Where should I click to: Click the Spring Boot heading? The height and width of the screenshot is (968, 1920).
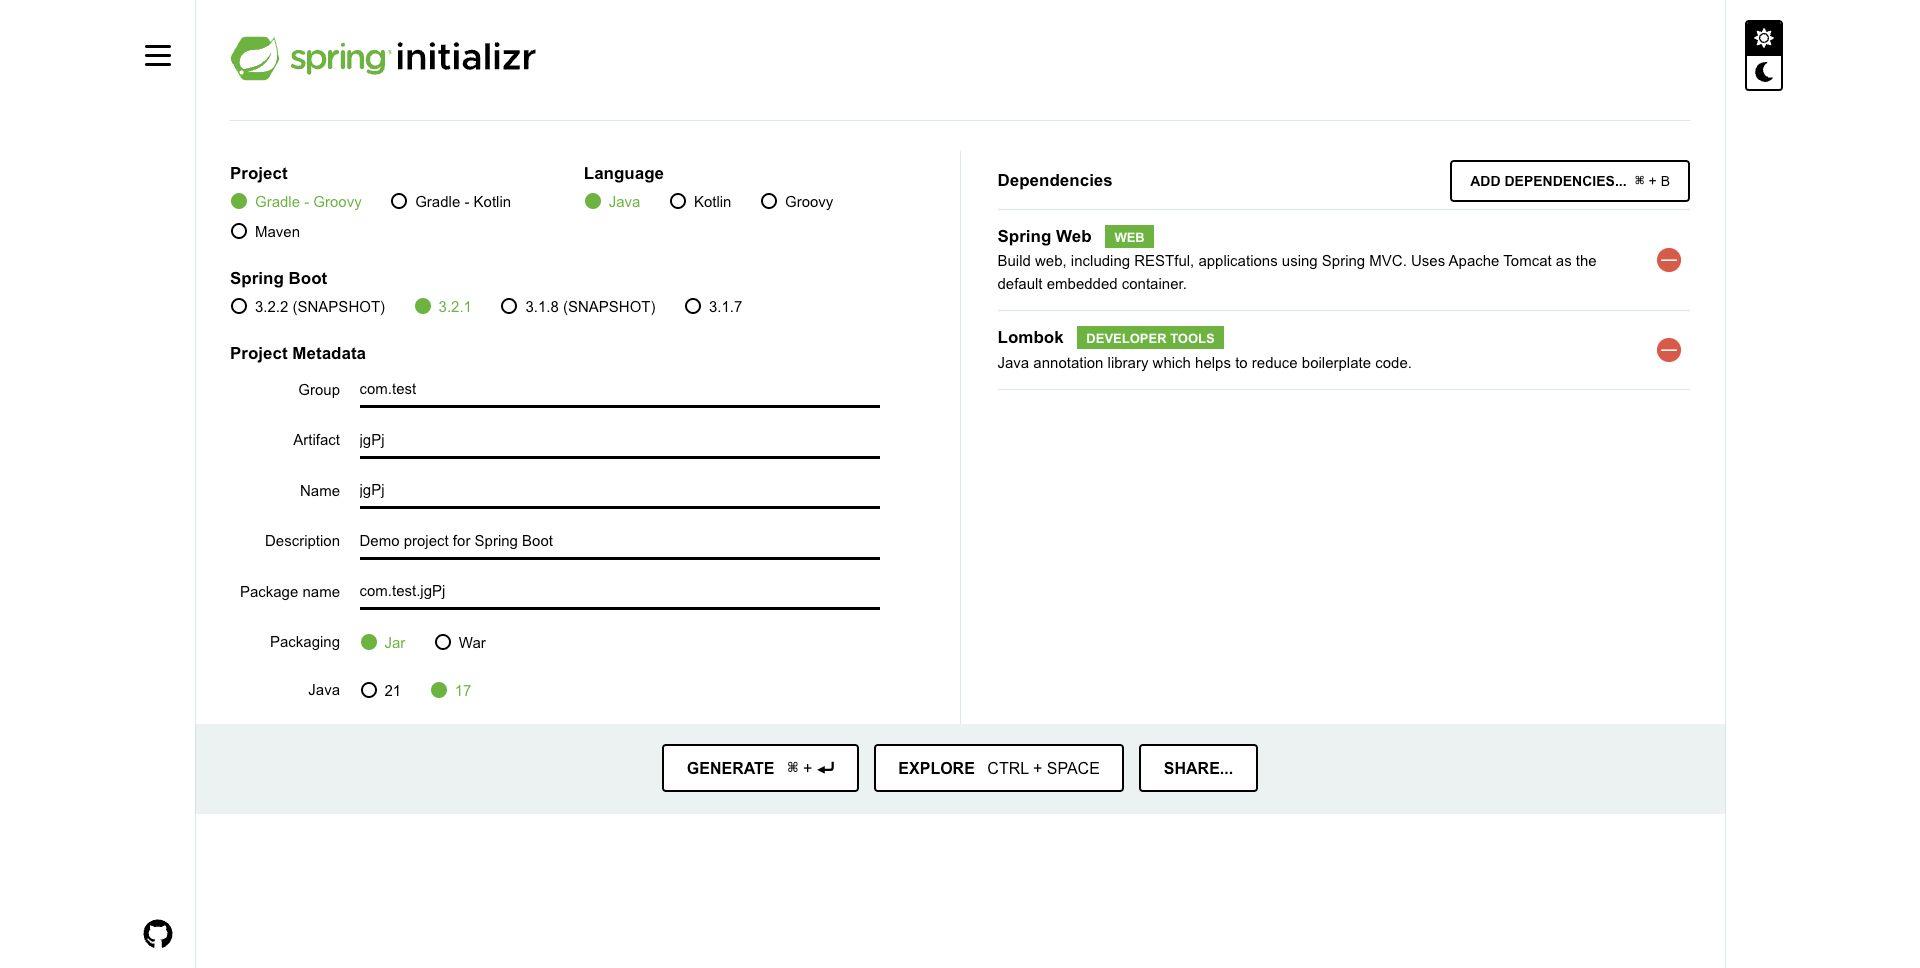coord(279,279)
